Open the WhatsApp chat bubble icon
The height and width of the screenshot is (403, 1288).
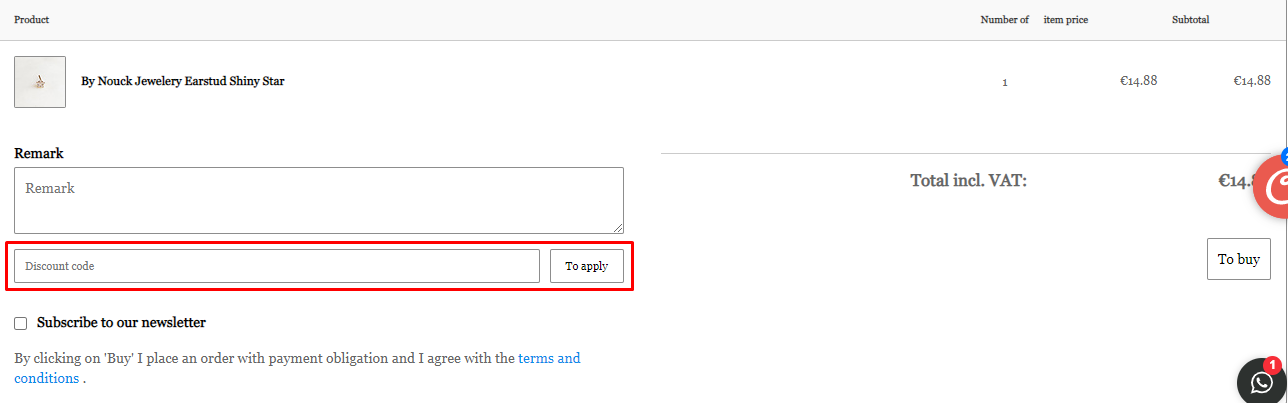1263,381
